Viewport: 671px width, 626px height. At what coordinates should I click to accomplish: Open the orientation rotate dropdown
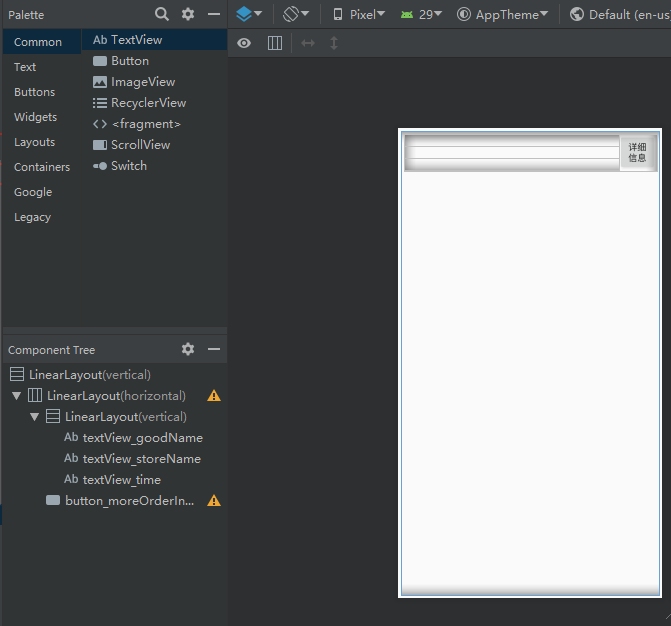click(x=295, y=14)
